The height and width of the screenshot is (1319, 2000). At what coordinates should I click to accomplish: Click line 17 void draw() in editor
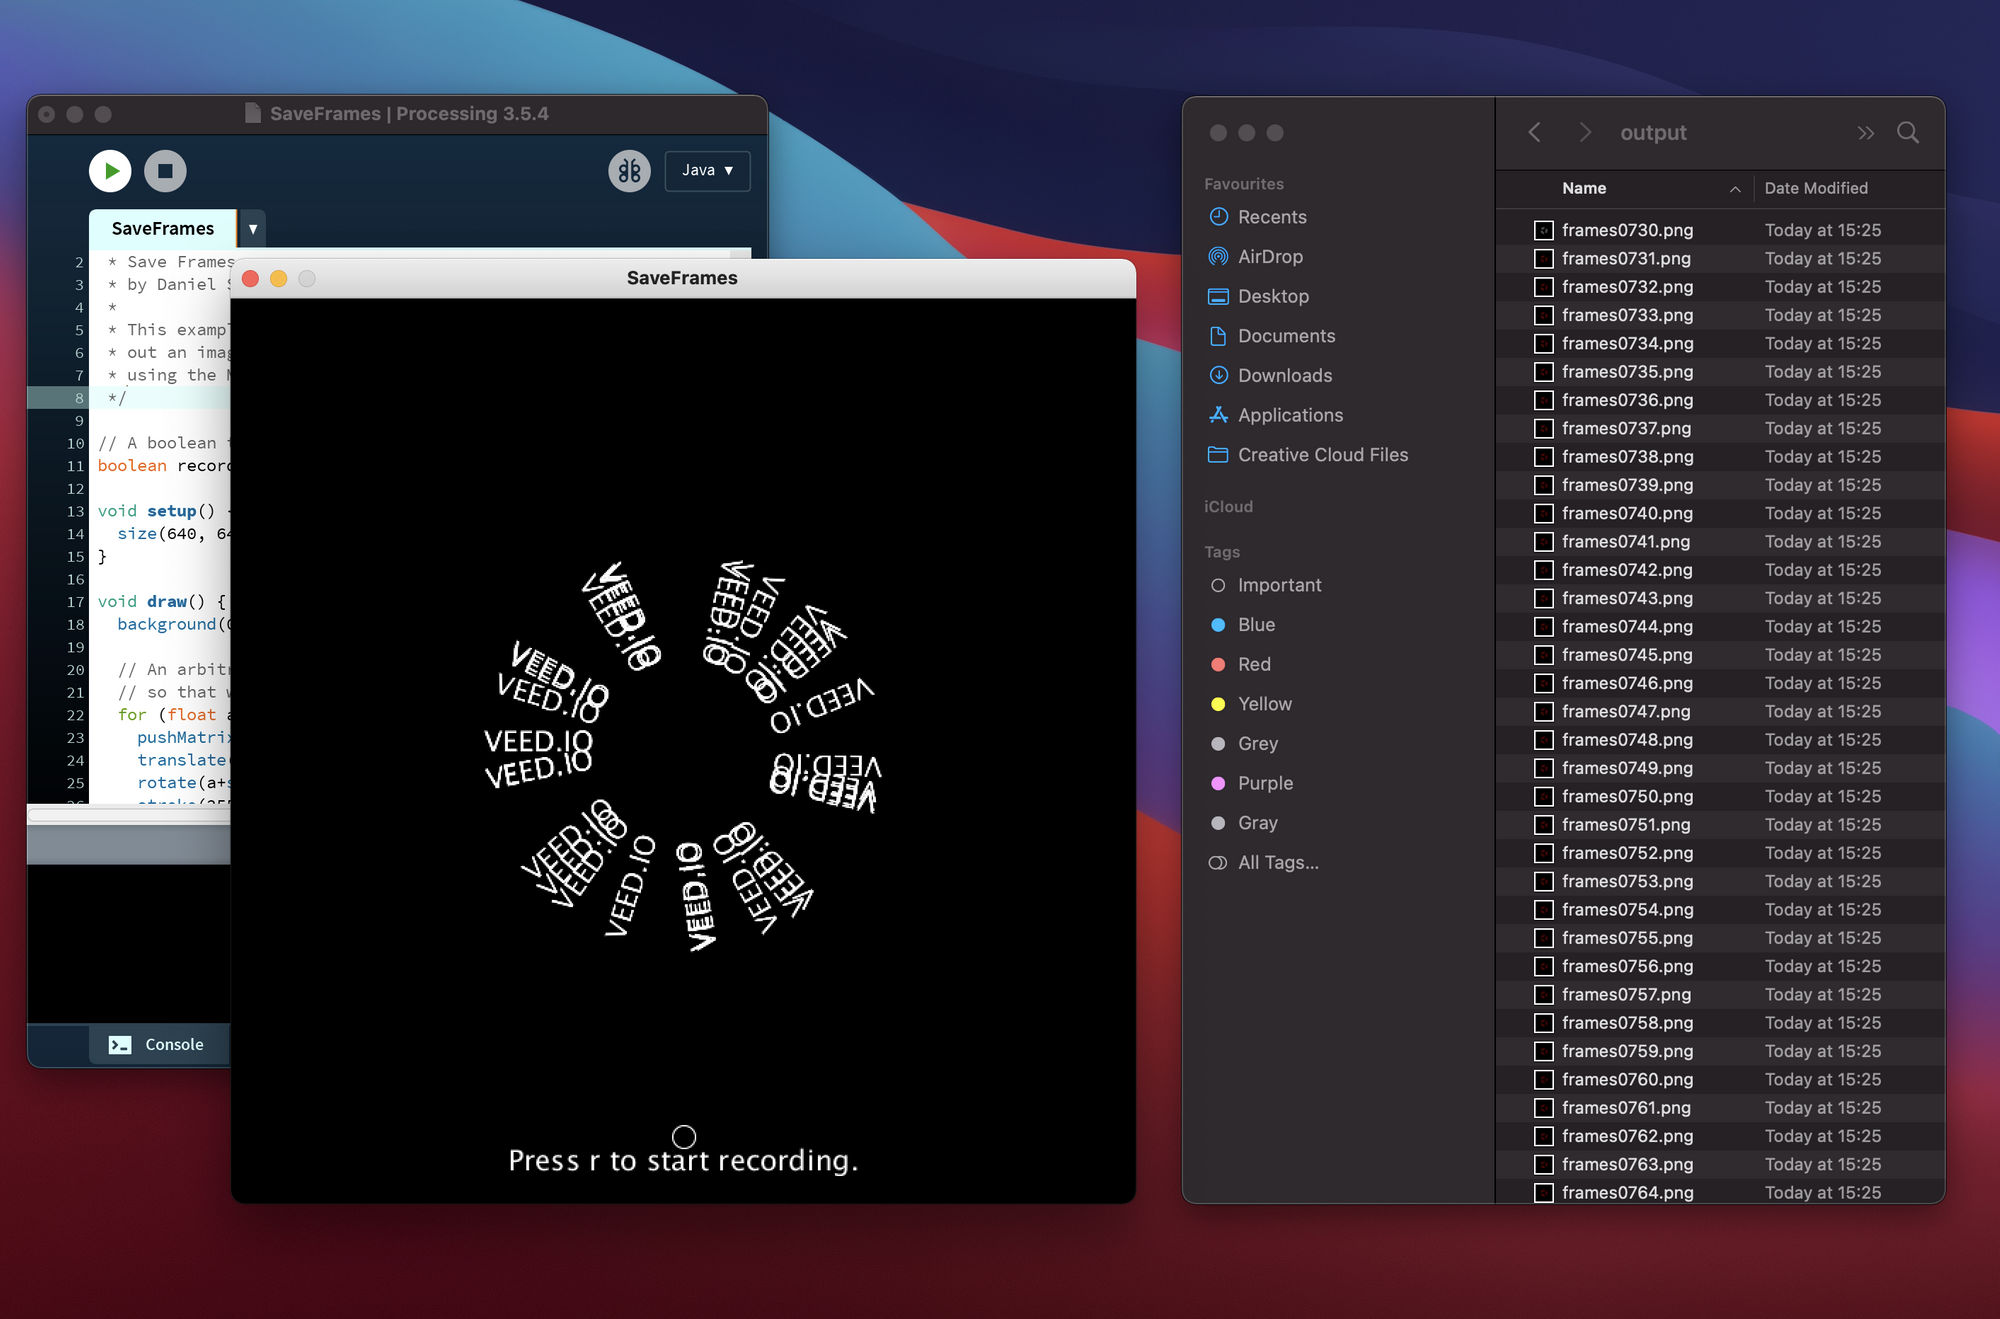click(161, 601)
